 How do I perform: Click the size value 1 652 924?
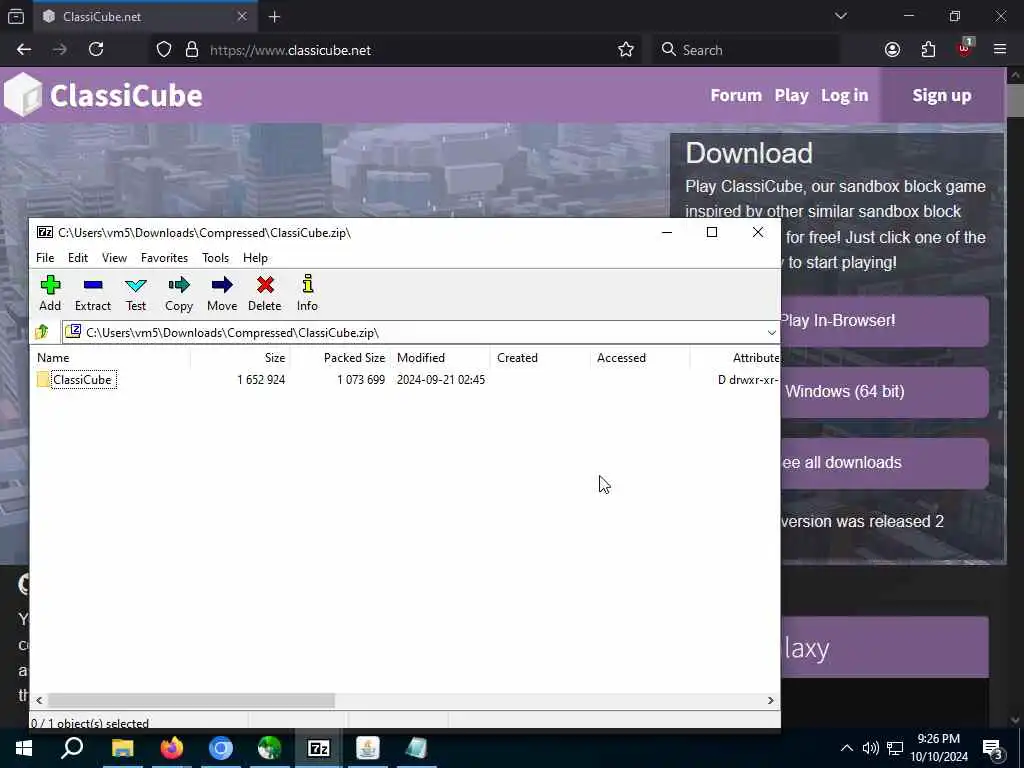(261, 379)
